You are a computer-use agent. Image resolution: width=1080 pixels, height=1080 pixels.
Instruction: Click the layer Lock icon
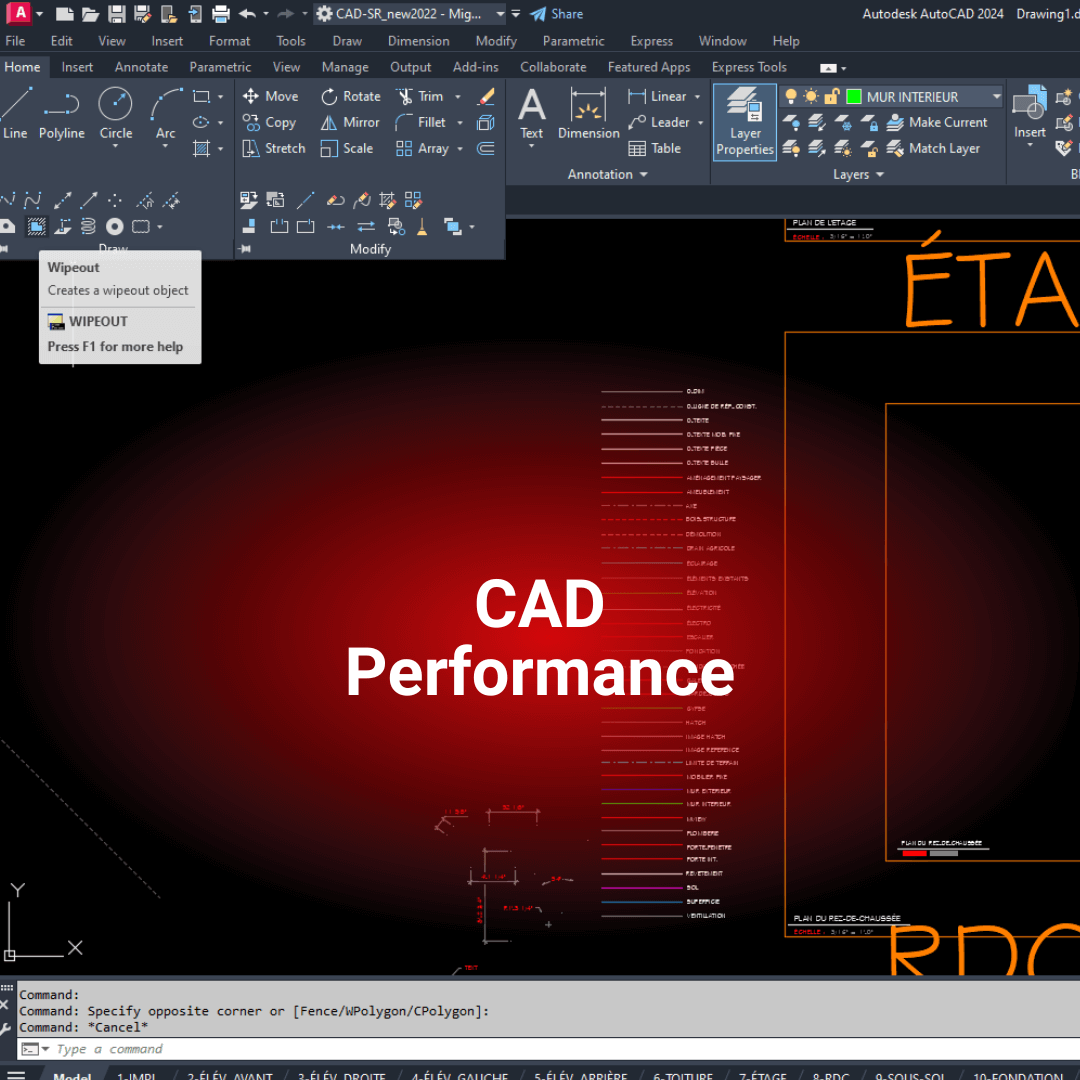(869, 123)
